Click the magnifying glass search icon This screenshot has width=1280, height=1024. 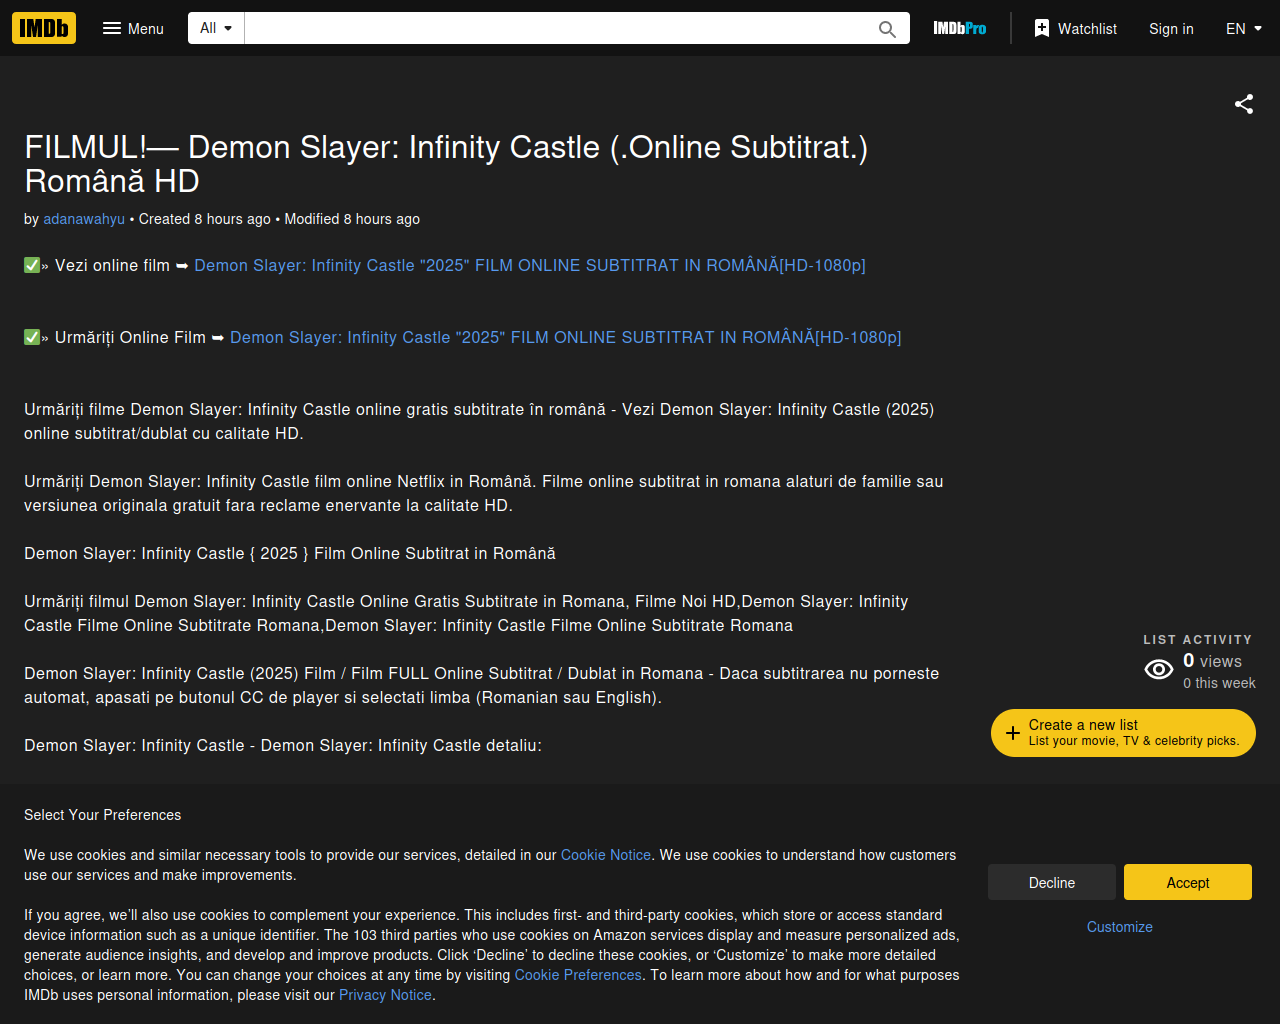click(887, 29)
